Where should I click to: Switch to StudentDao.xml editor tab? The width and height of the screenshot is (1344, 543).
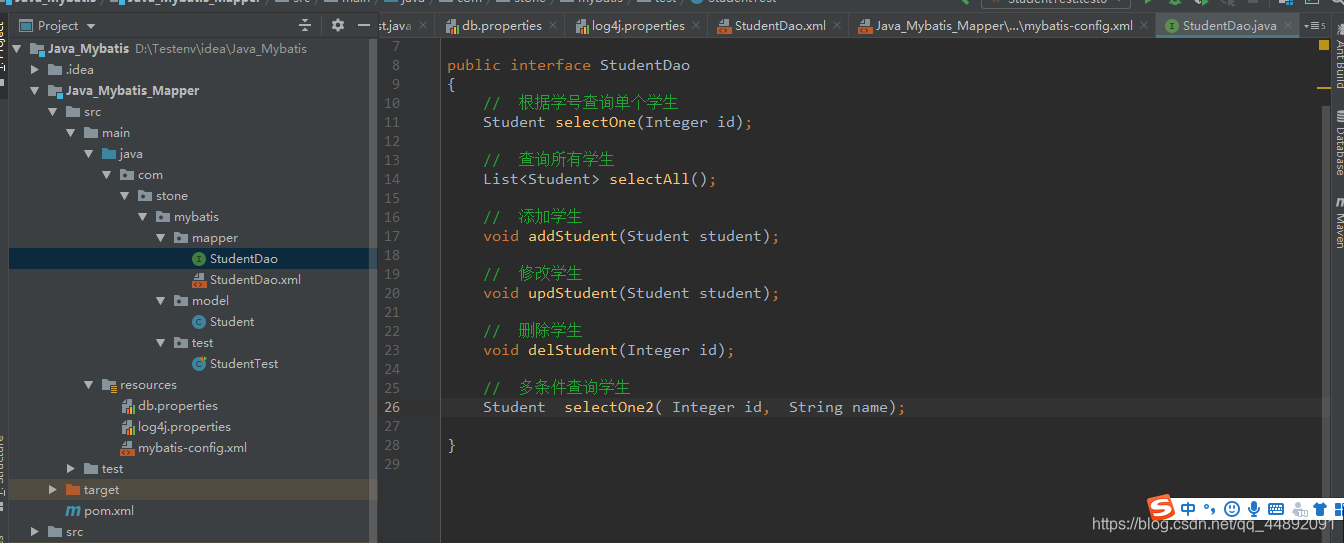780,26
